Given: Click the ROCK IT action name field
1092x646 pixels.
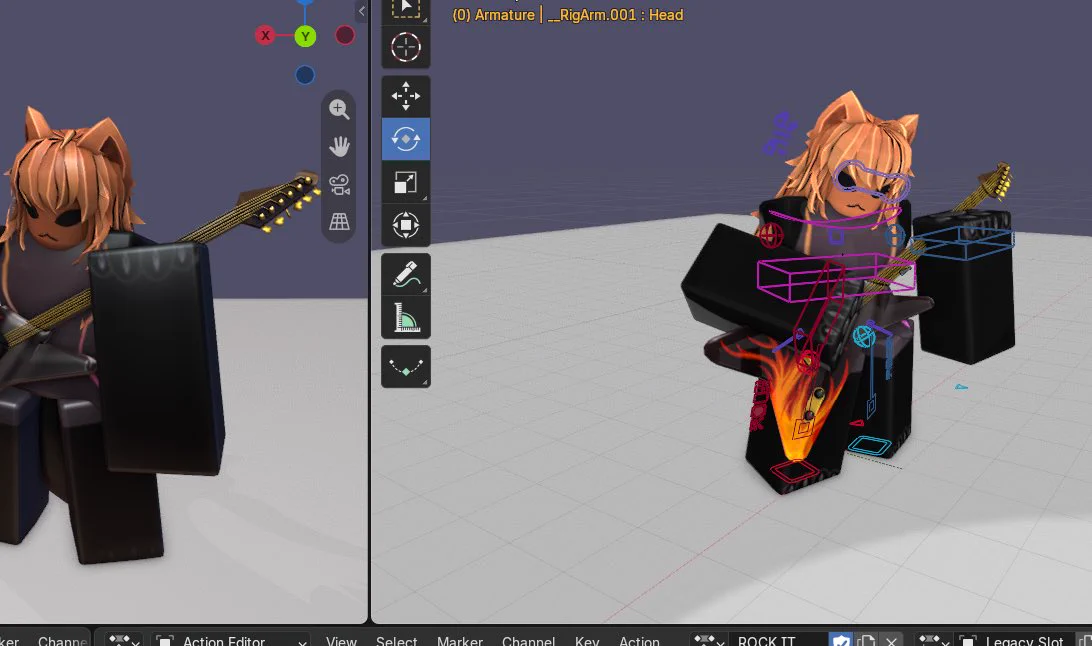Looking at the screenshot, I should pyautogui.click(x=779, y=640).
